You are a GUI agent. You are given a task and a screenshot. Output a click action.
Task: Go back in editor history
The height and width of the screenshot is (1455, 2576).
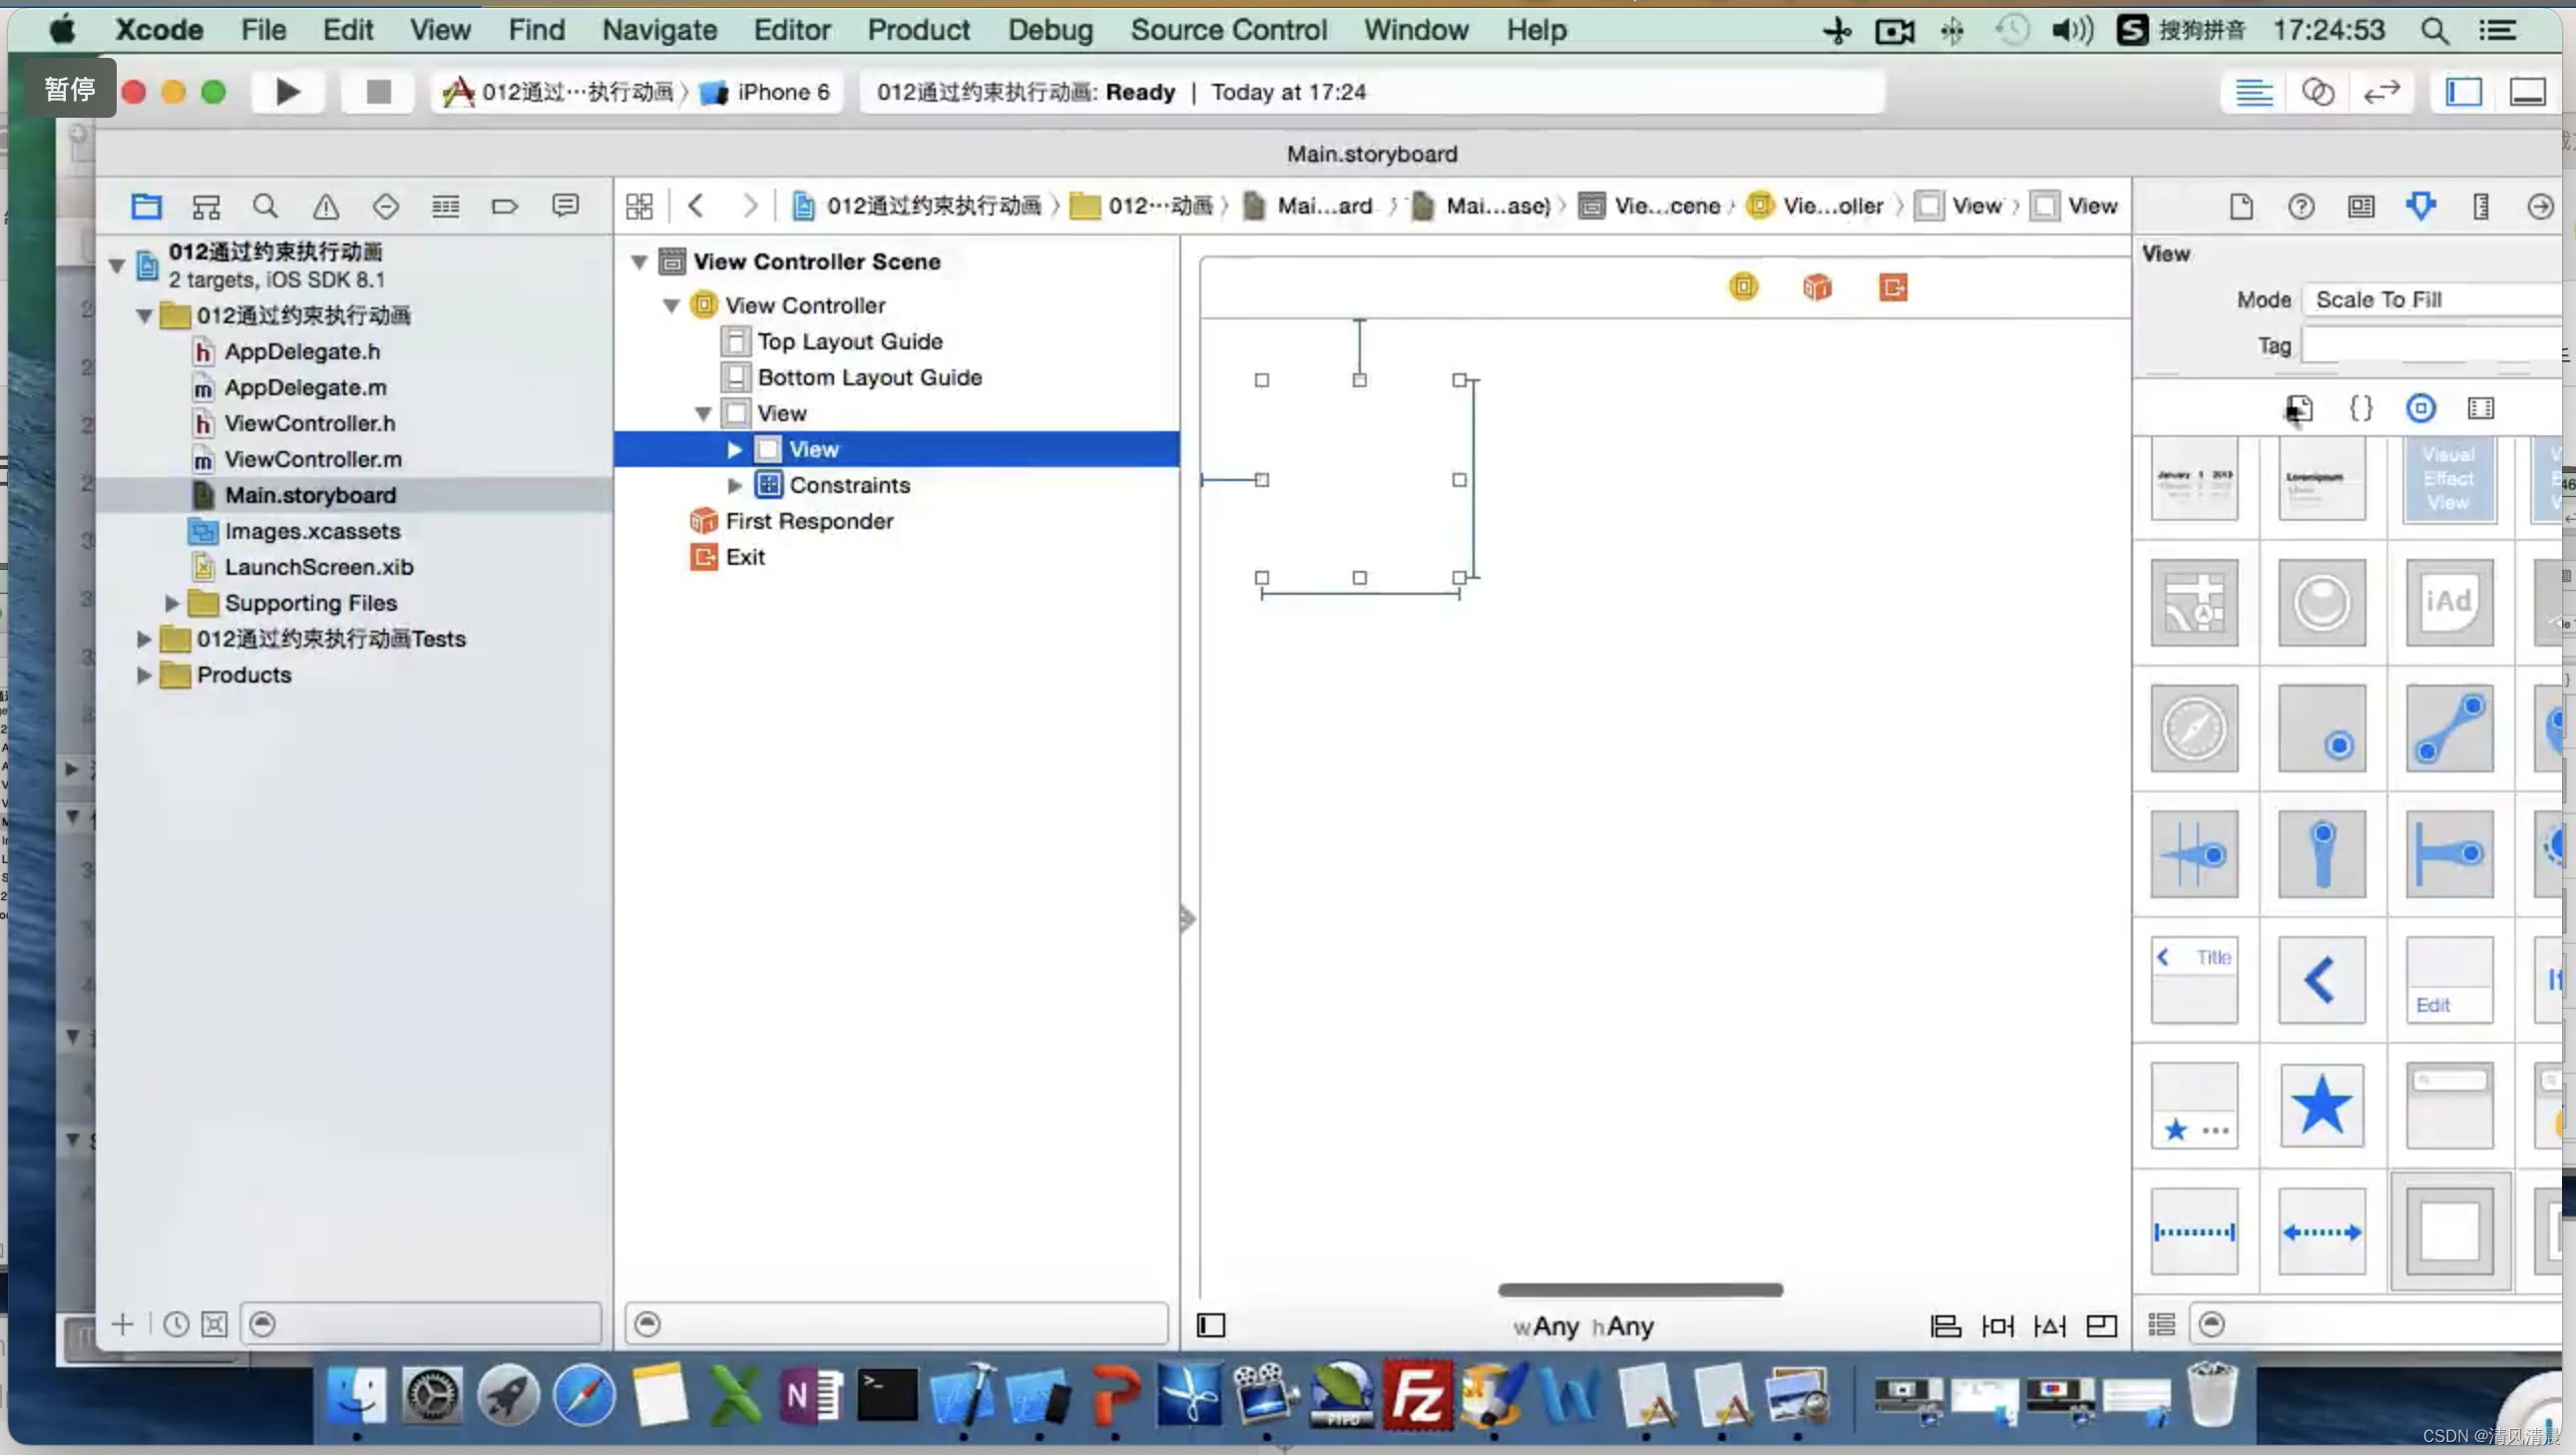pos(696,206)
